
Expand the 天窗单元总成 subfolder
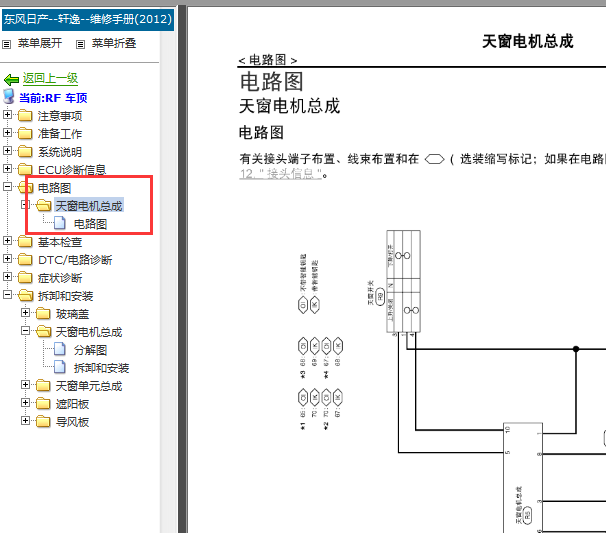coord(26,385)
